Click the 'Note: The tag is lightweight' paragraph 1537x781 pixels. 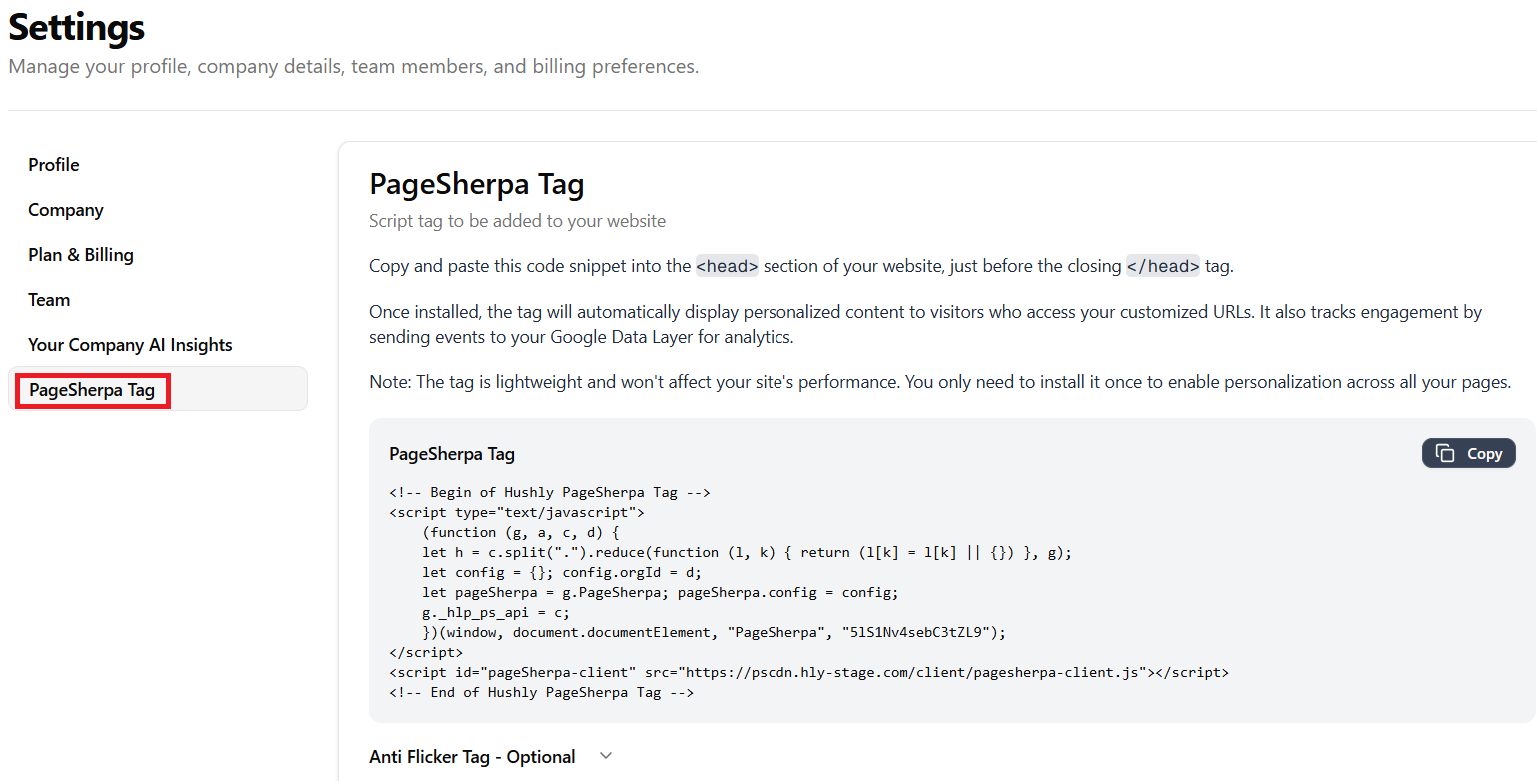point(940,382)
